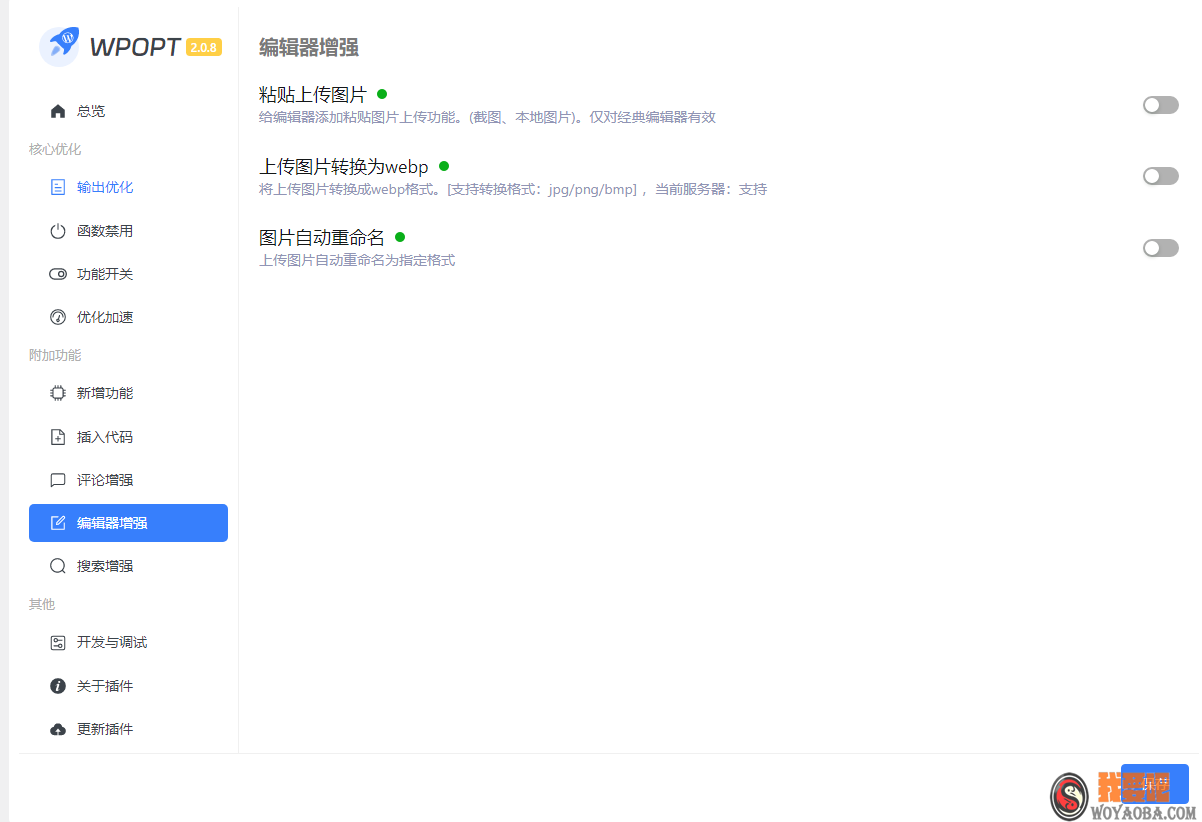This screenshot has width=1202, height=822.
Task: Enable the 粘贴上传图片 toggle
Action: (1160, 104)
